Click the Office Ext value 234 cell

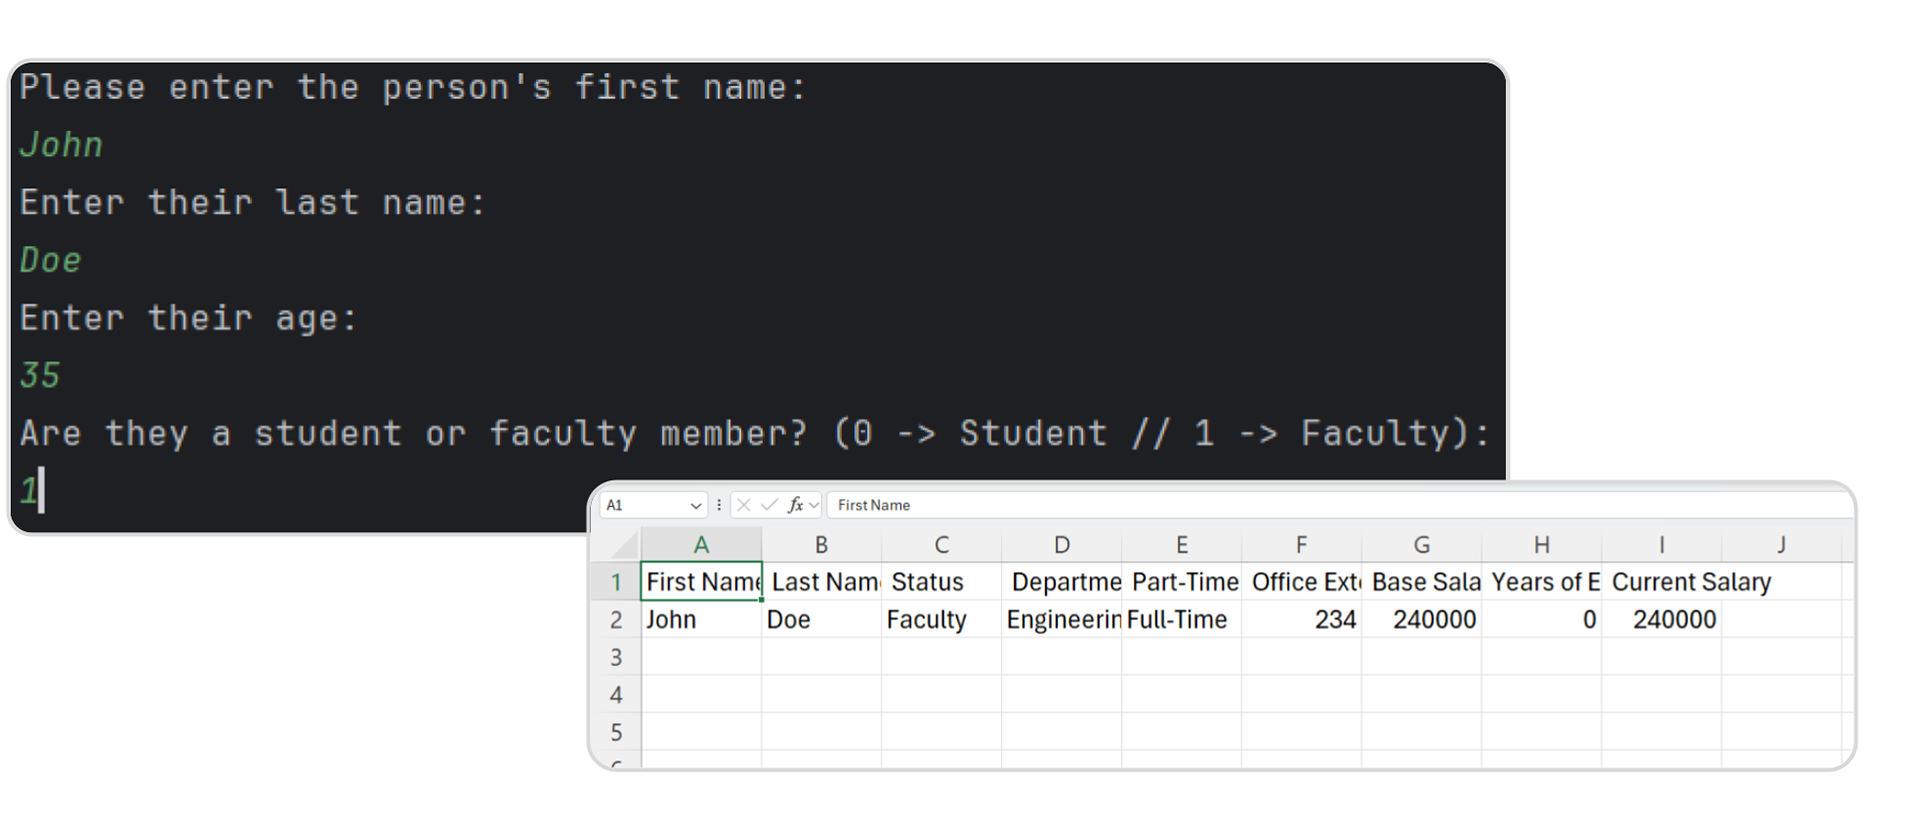point(1301,620)
